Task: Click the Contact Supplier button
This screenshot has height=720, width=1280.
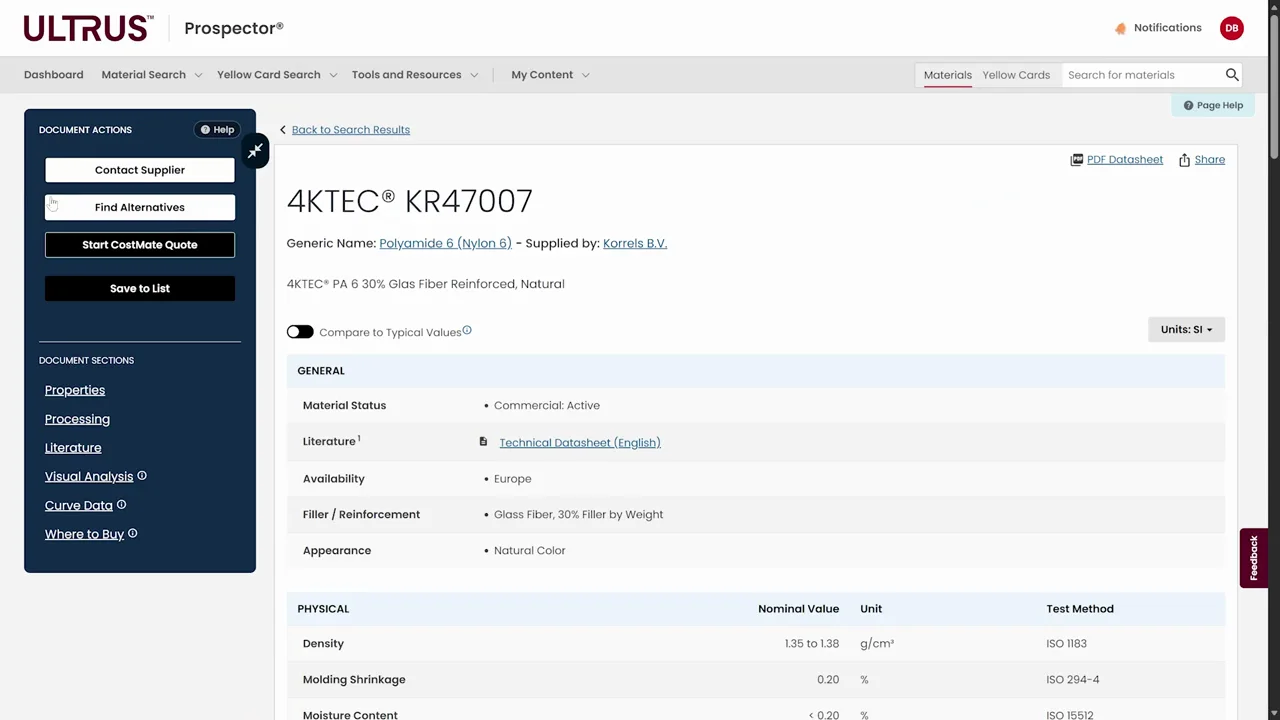Action: click(x=140, y=170)
